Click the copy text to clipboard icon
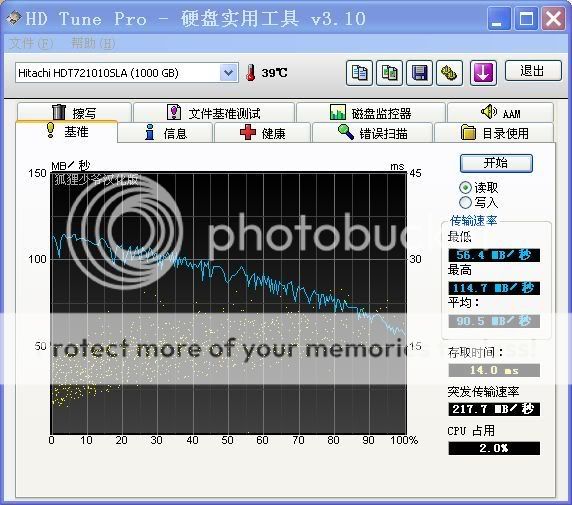Screen dimensions: 572x505 [x=359, y=73]
